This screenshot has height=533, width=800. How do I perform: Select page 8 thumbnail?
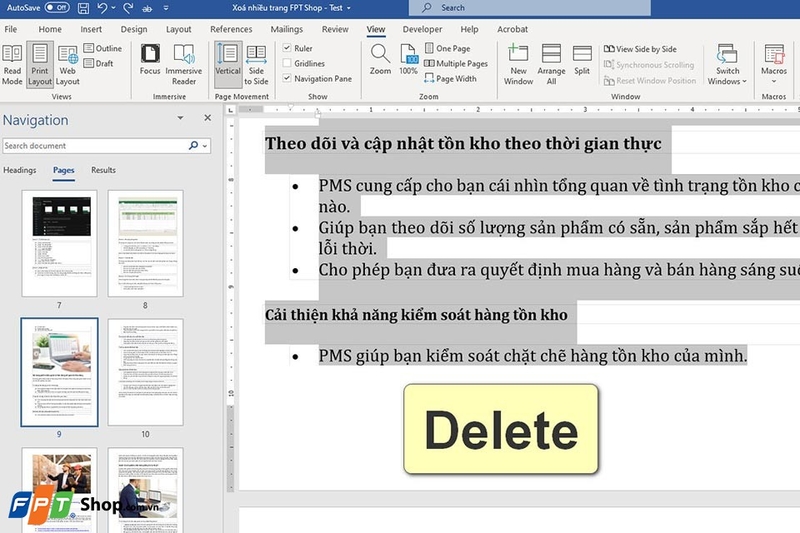point(145,243)
